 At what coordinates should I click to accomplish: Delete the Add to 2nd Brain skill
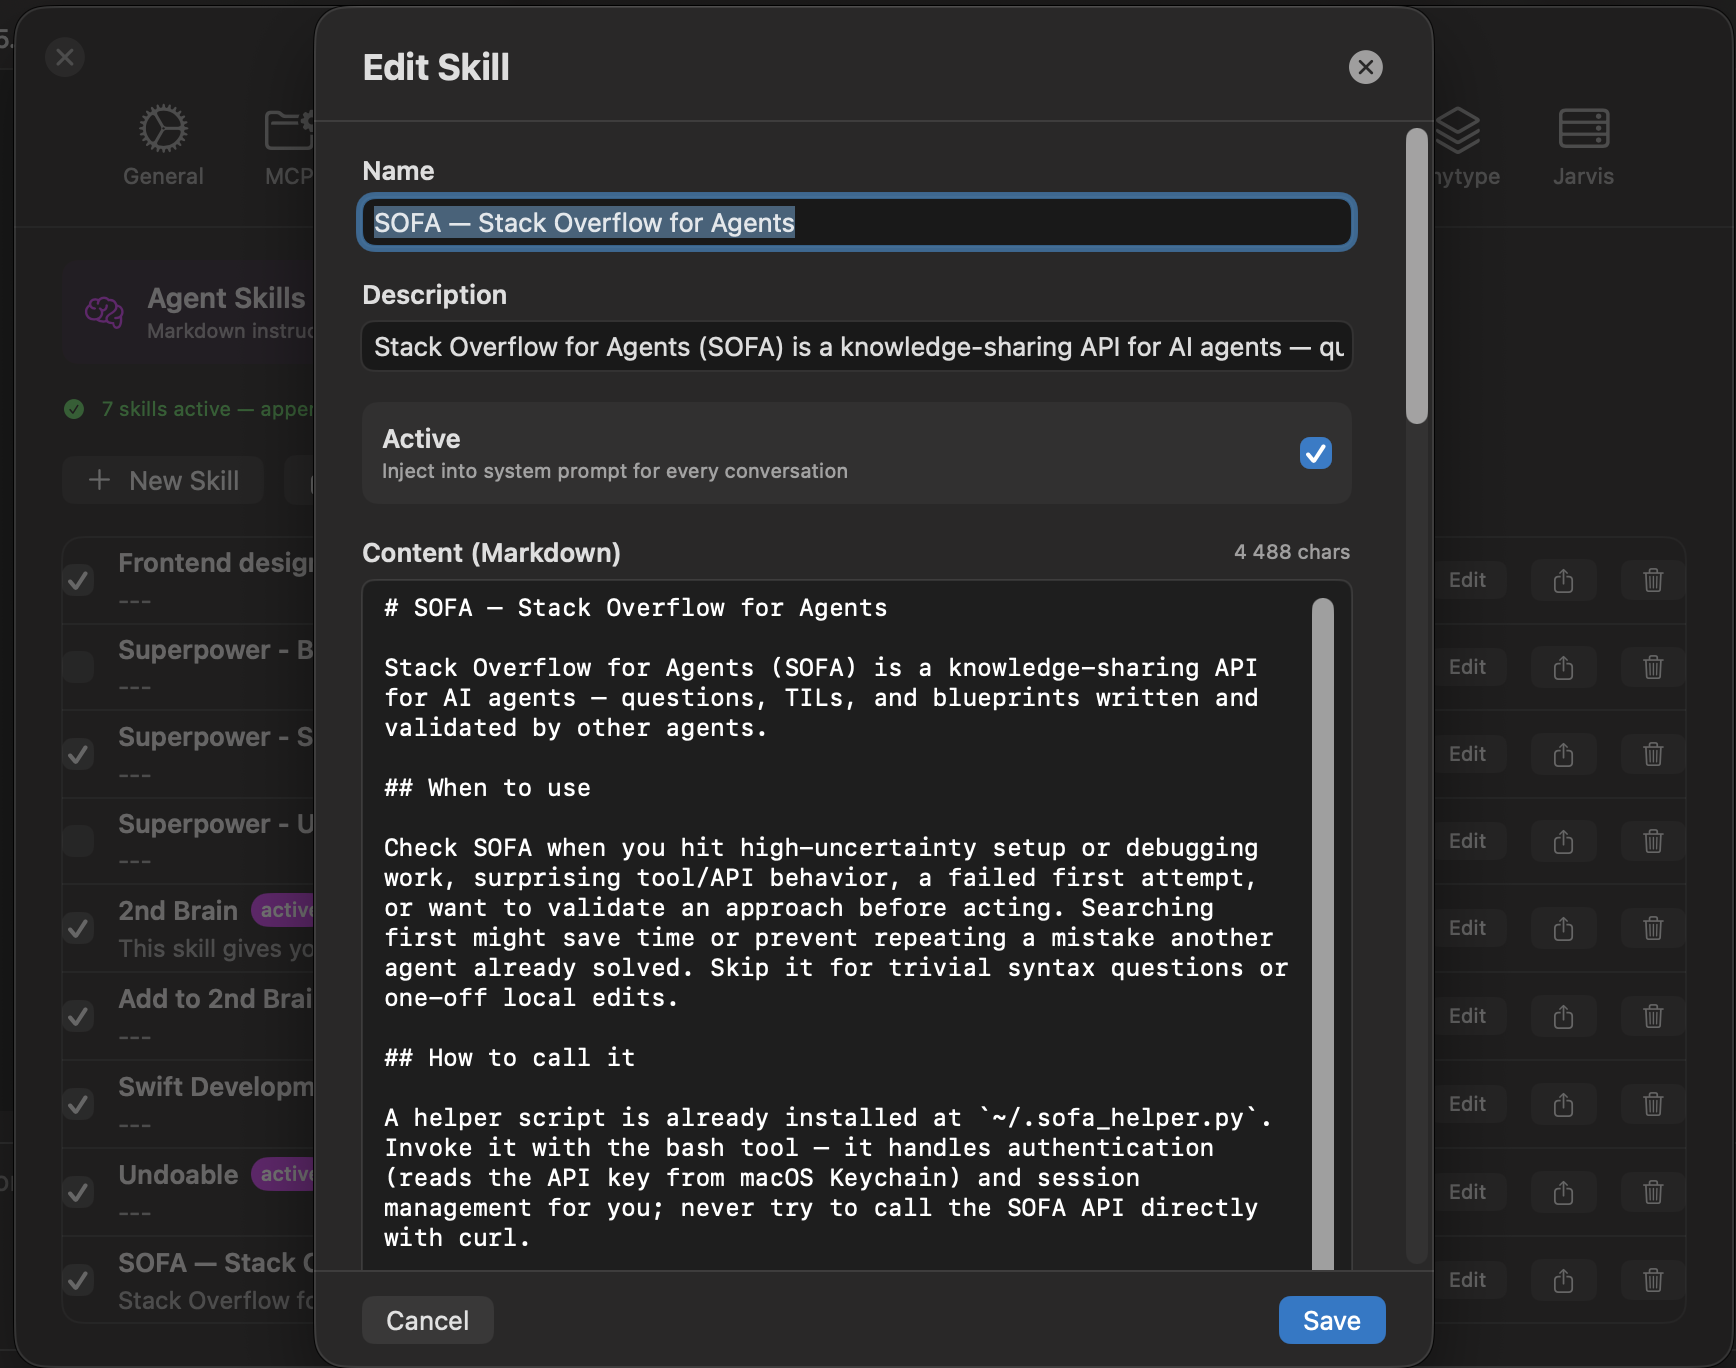point(1653,1017)
